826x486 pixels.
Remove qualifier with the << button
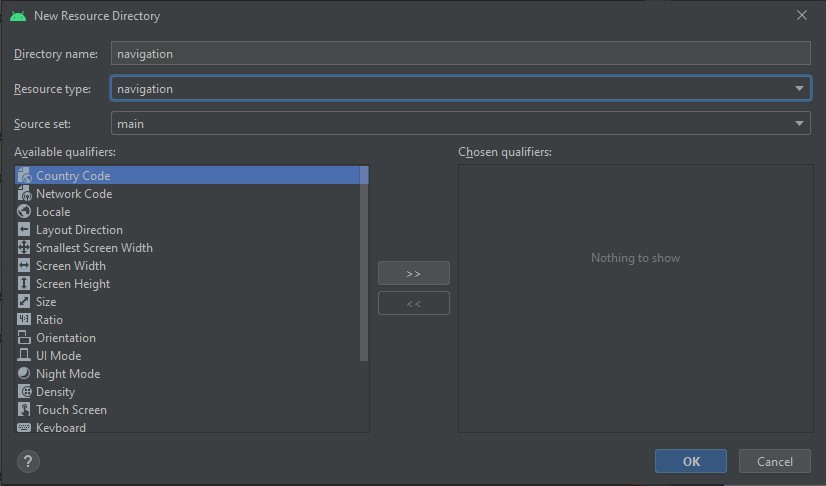pyautogui.click(x=414, y=303)
